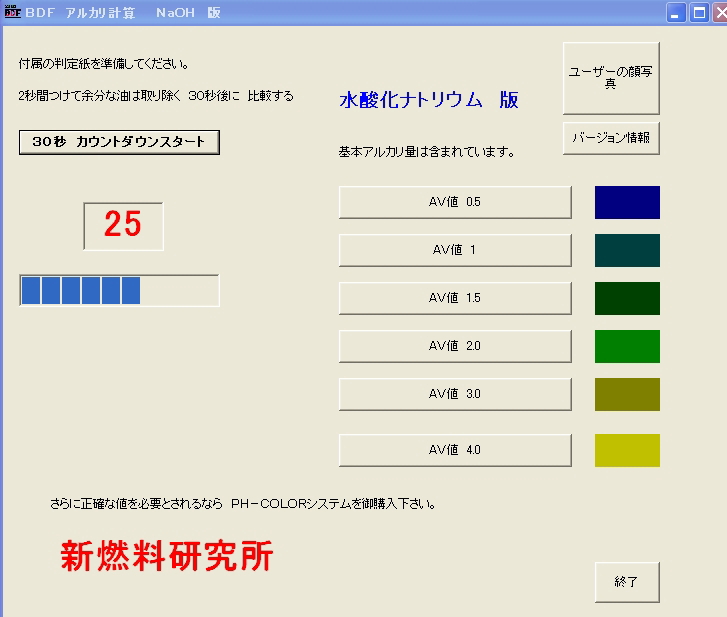Select AV値 1 button
This screenshot has width=727, height=617.
pyautogui.click(x=455, y=250)
